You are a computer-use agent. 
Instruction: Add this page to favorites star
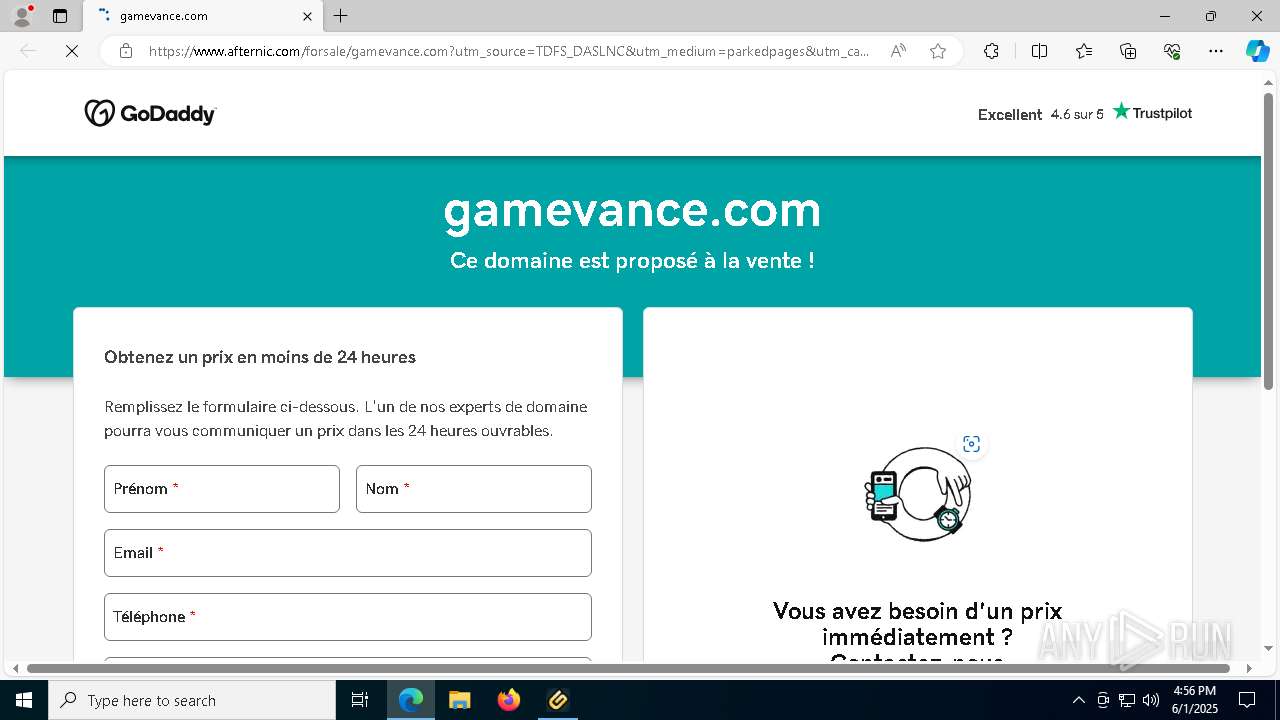tap(938, 51)
